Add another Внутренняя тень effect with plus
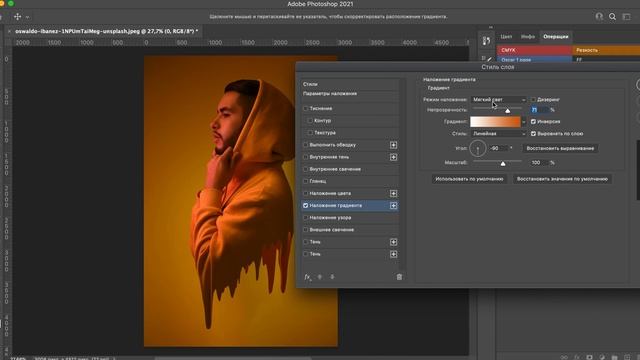This screenshot has height=360, width=640. (393, 157)
